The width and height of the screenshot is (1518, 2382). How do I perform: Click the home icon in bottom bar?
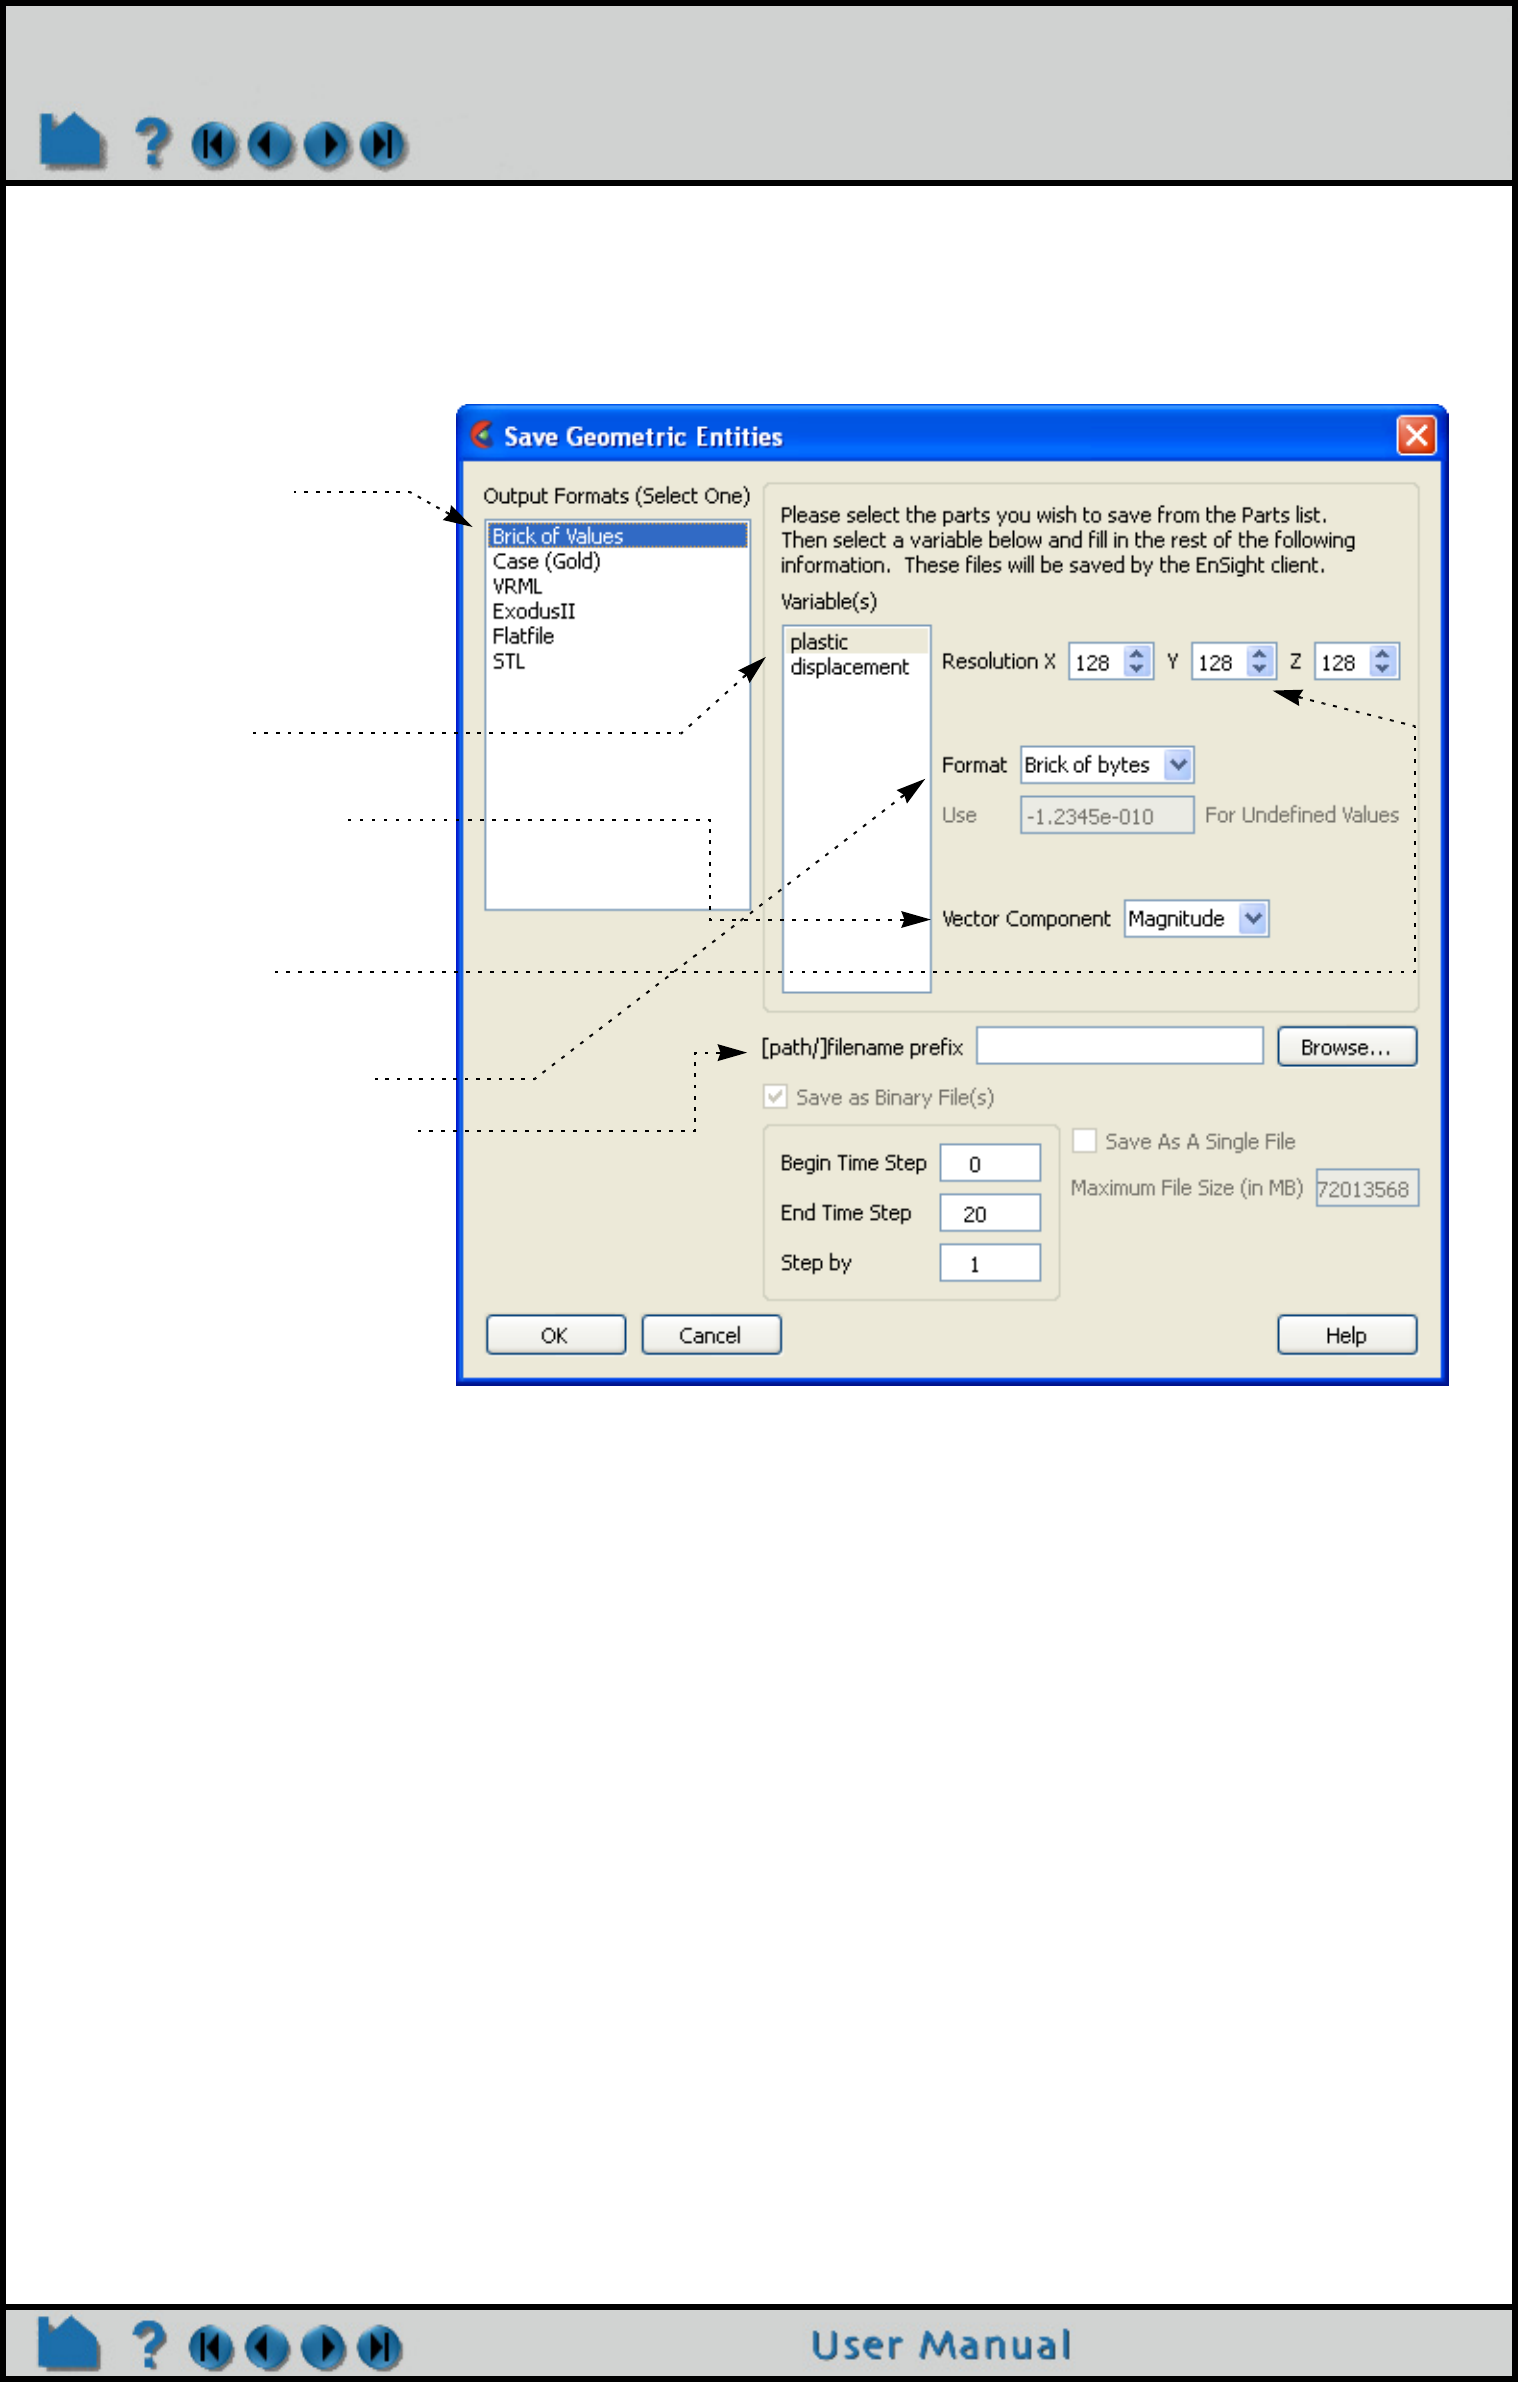tap(68, 2343)
